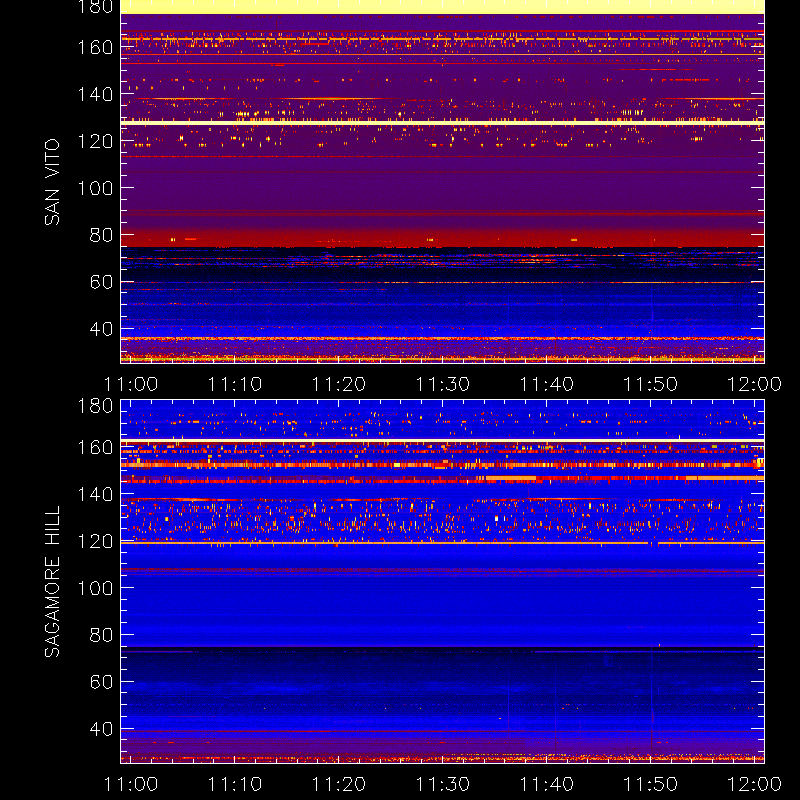Choose the 11:20 time label under Sagamore Hill plot

339,784
